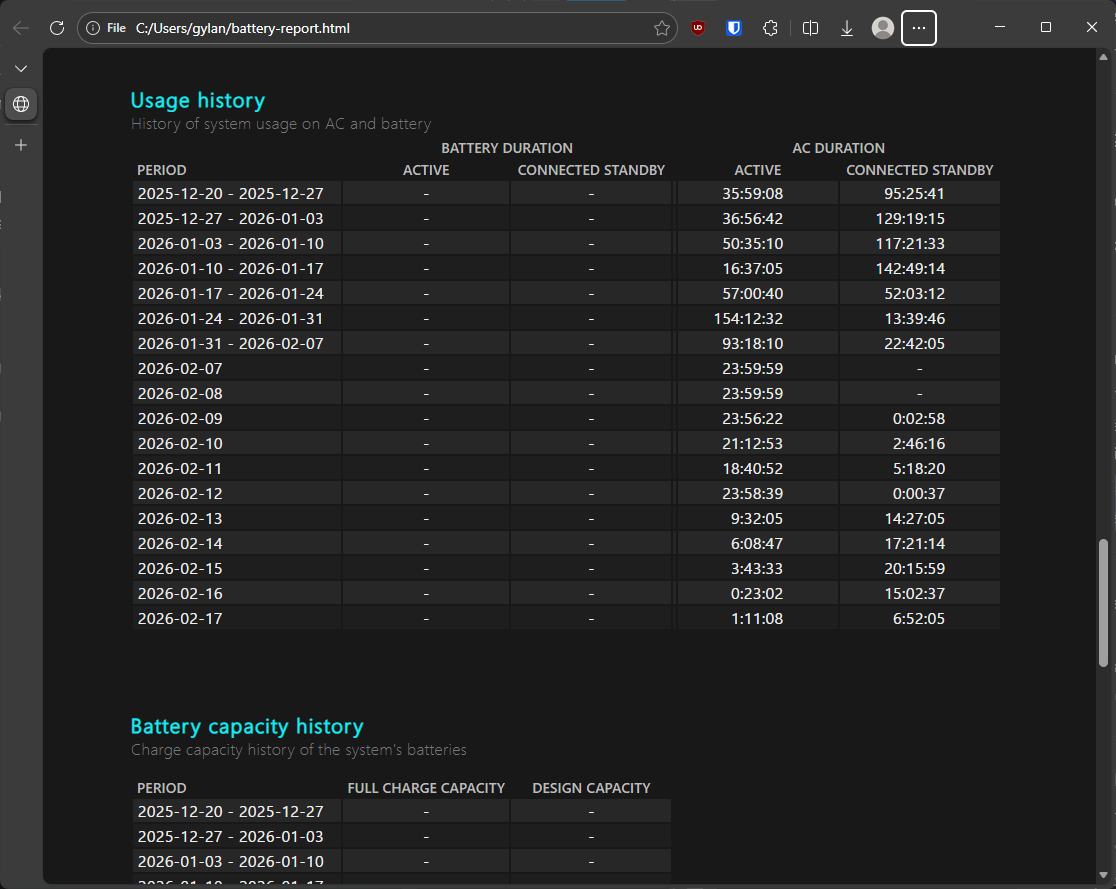Image resolution: width=1116 pixels, height=889 pixels.
Task: Open the Bitwarden extension icon
Action: tap(734, 28)
